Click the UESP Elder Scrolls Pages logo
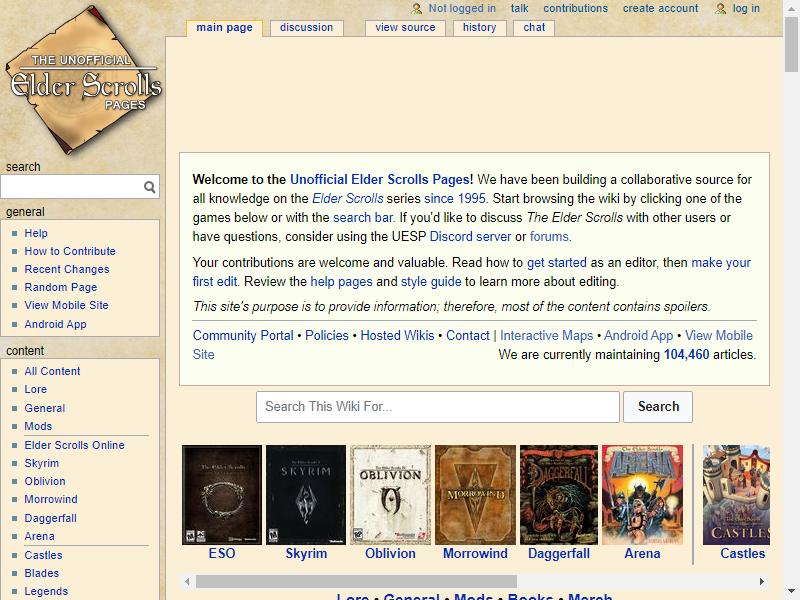 tap(83, 80)
